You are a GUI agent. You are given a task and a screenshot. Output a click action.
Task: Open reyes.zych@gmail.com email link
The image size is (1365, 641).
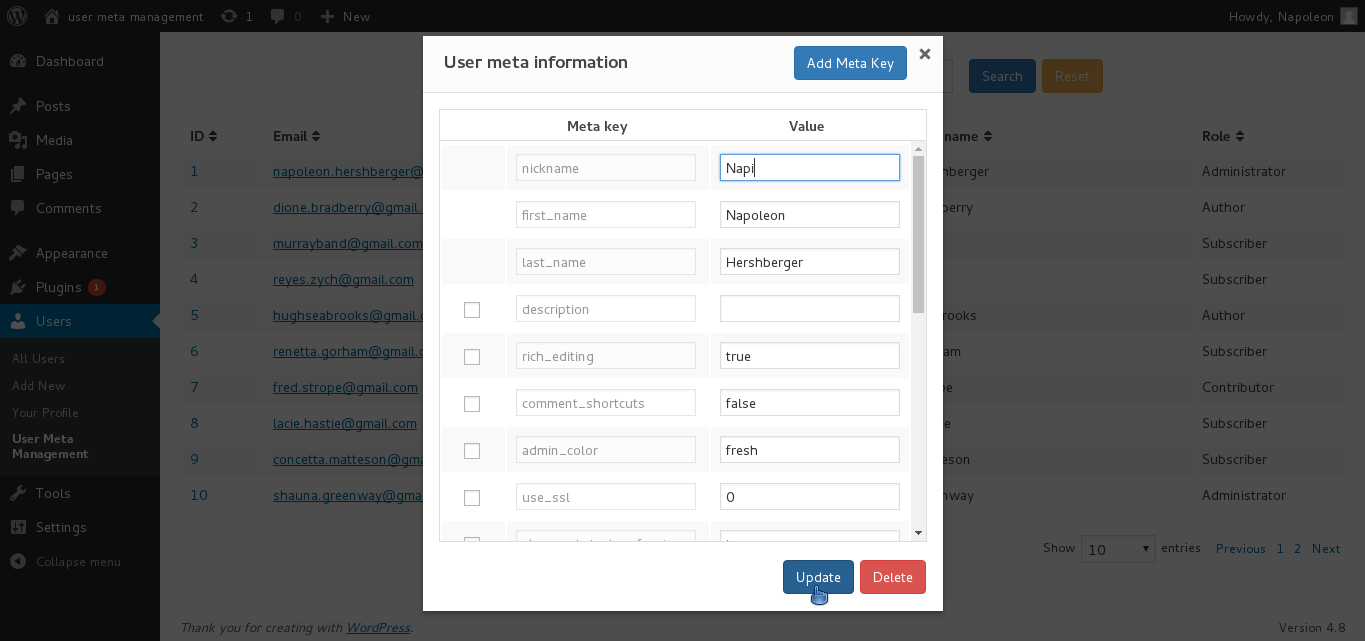click(x=343, y=279)
